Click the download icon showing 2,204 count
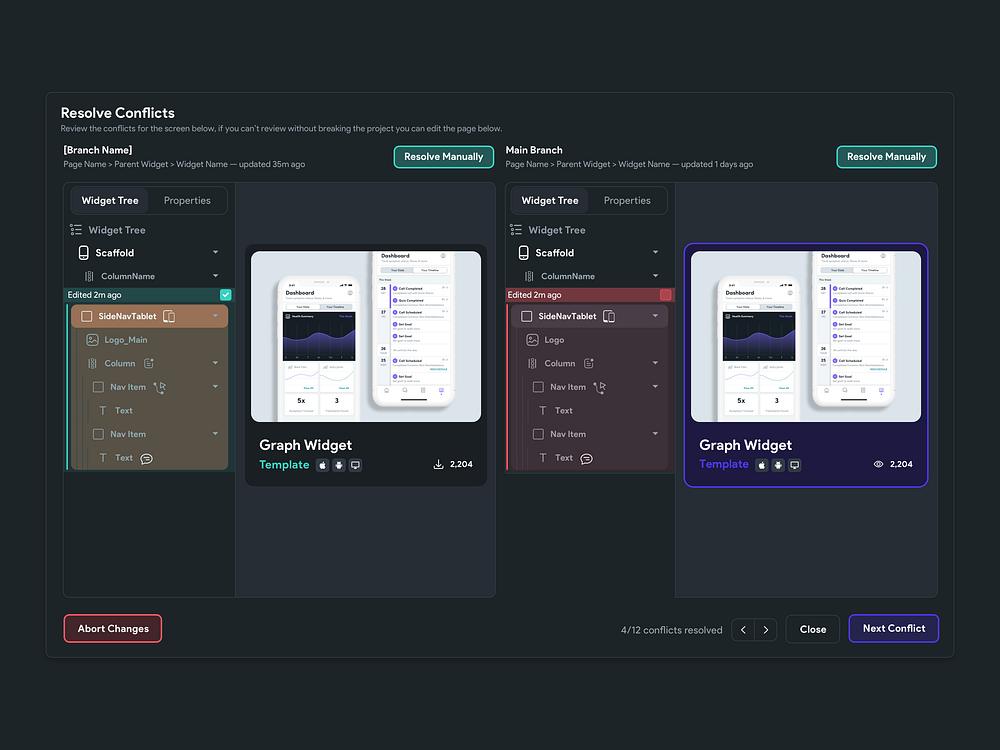 437,464
